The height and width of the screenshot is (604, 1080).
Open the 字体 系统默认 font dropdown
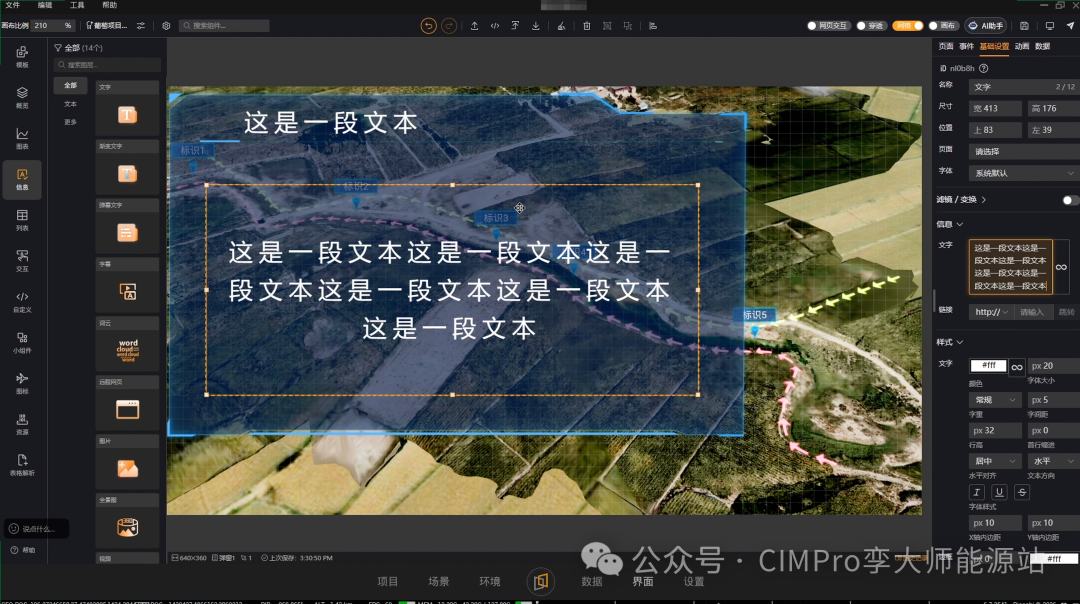1024,173
